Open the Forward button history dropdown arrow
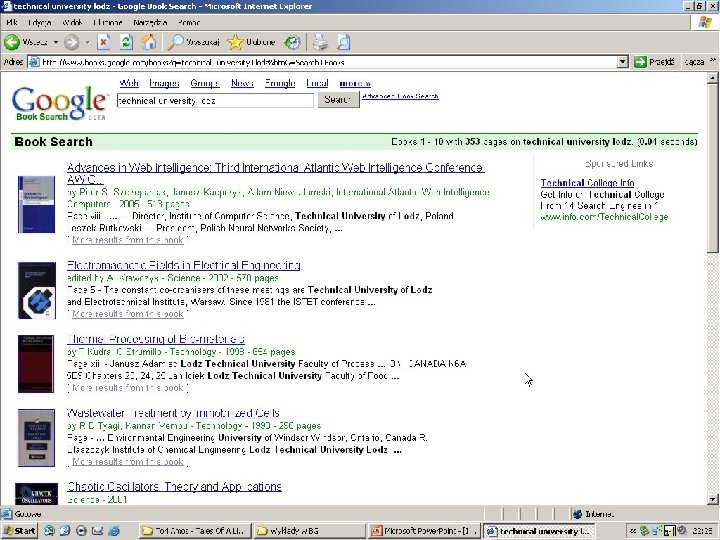The image size is (720, 540). click(87, 42)
